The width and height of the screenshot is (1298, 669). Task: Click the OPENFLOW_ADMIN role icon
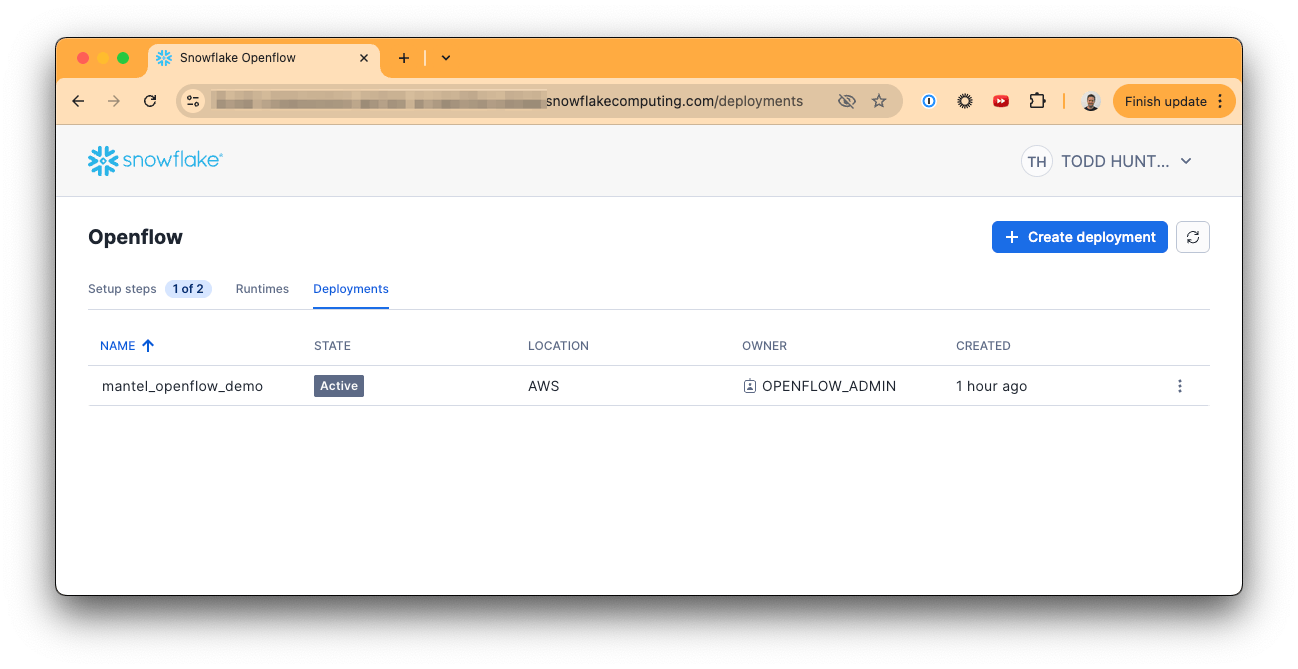(x=750, y=386)
